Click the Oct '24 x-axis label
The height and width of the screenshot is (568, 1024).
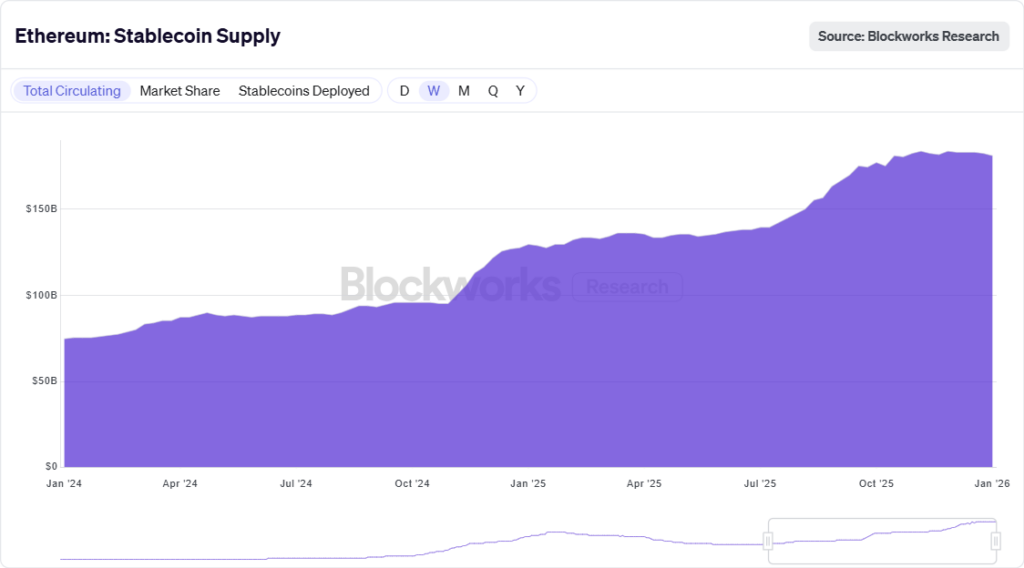pos(411,484)
